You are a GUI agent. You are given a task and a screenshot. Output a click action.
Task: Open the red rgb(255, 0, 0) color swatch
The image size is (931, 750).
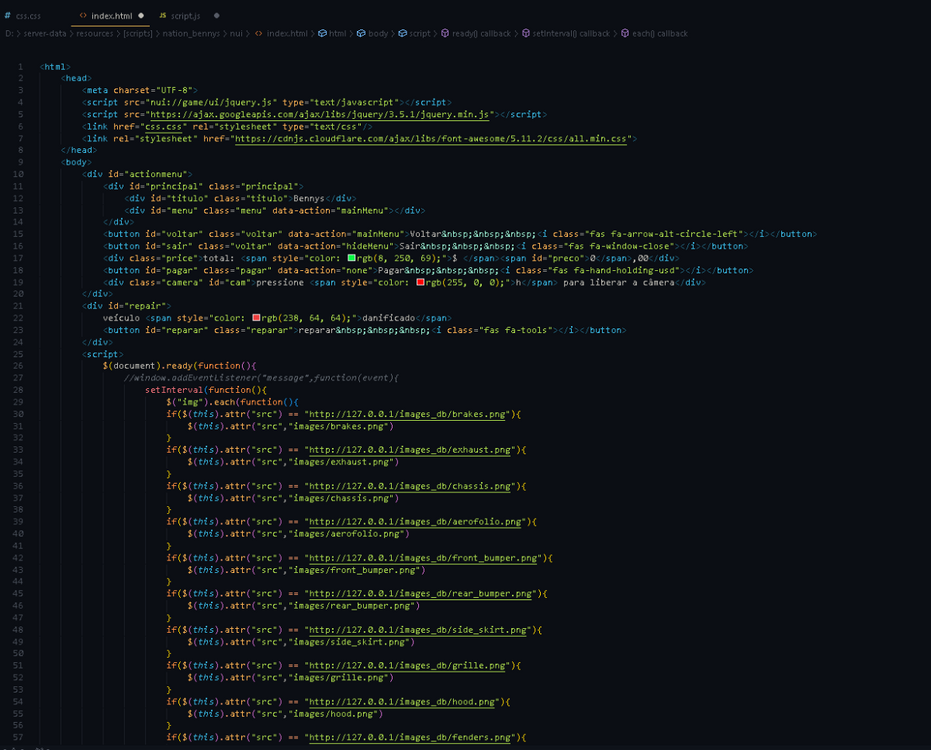click(421, 282)
